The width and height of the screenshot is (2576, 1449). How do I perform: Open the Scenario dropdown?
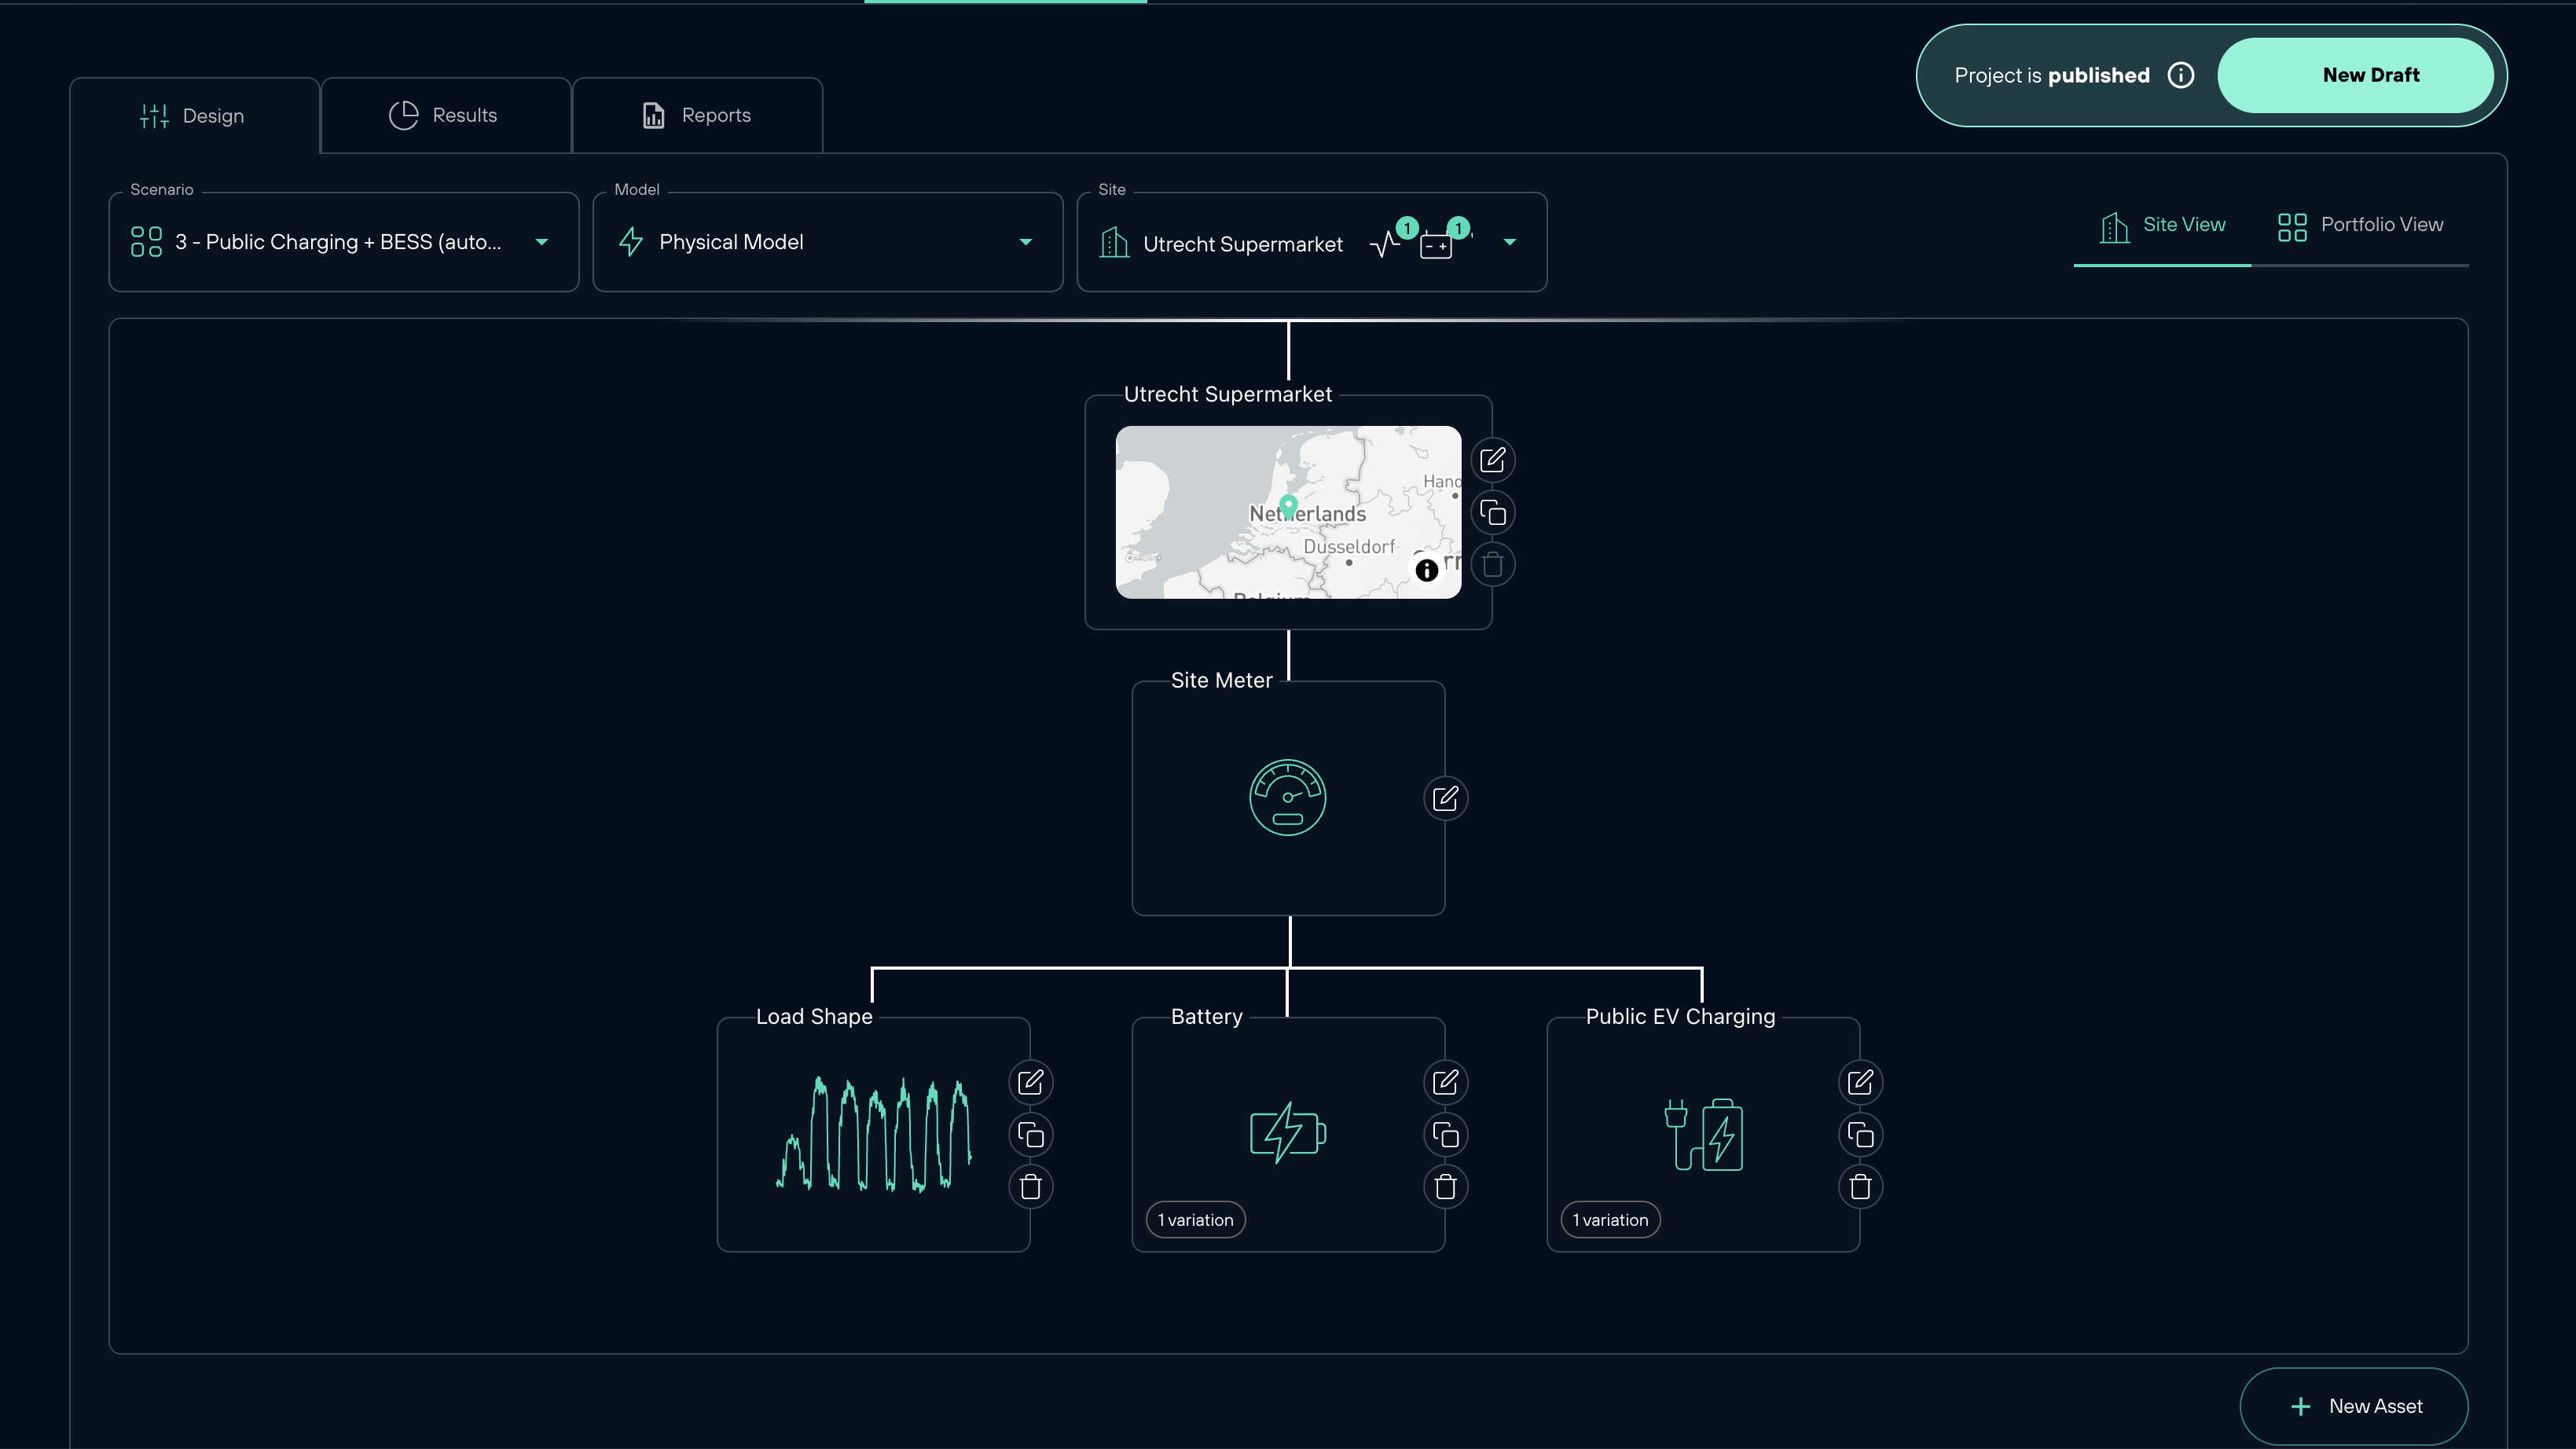coord(541,242)
